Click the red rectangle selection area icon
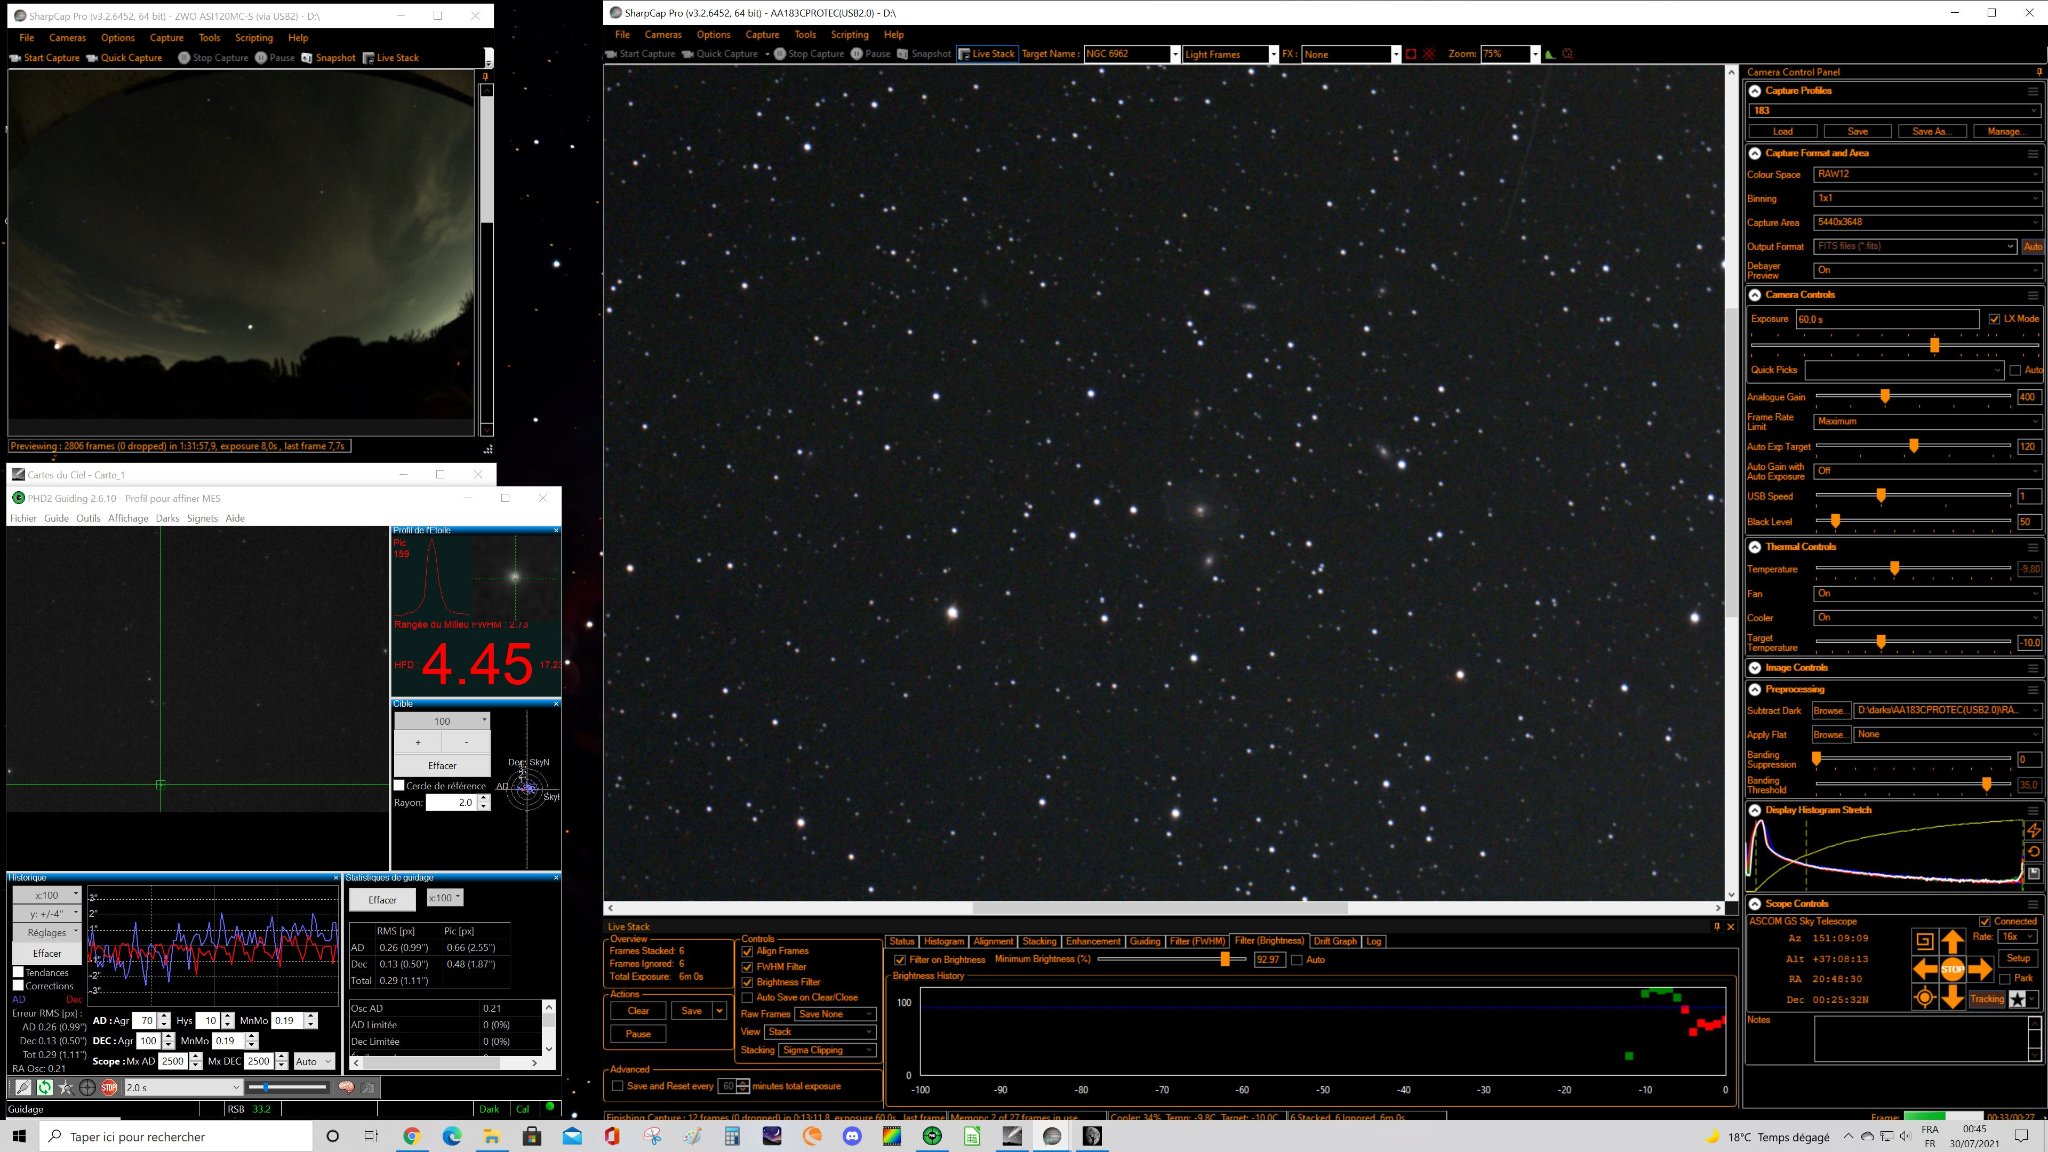The image size is (2048, 1152). (x=1411, y=54)
